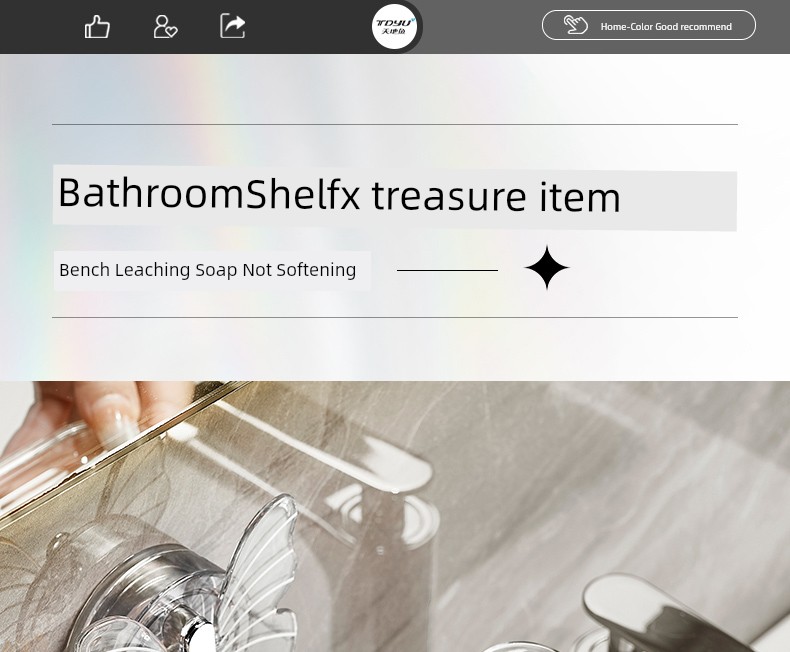Open the TDYU brand logo
790x652 pixels.
tap(394, 27)
